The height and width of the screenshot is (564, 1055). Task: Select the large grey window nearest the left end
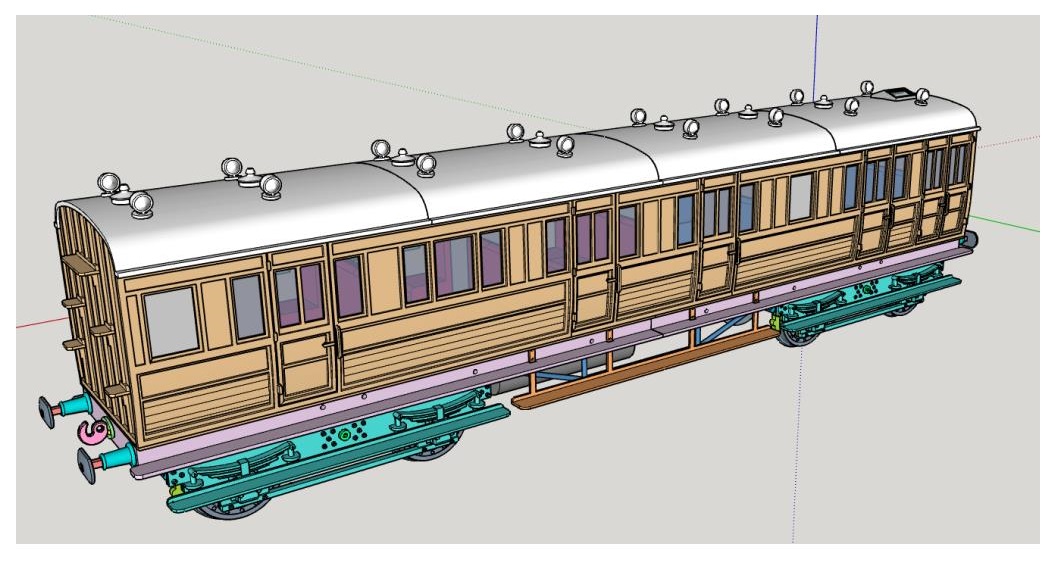pyautogui.click(x=171, y=322)
